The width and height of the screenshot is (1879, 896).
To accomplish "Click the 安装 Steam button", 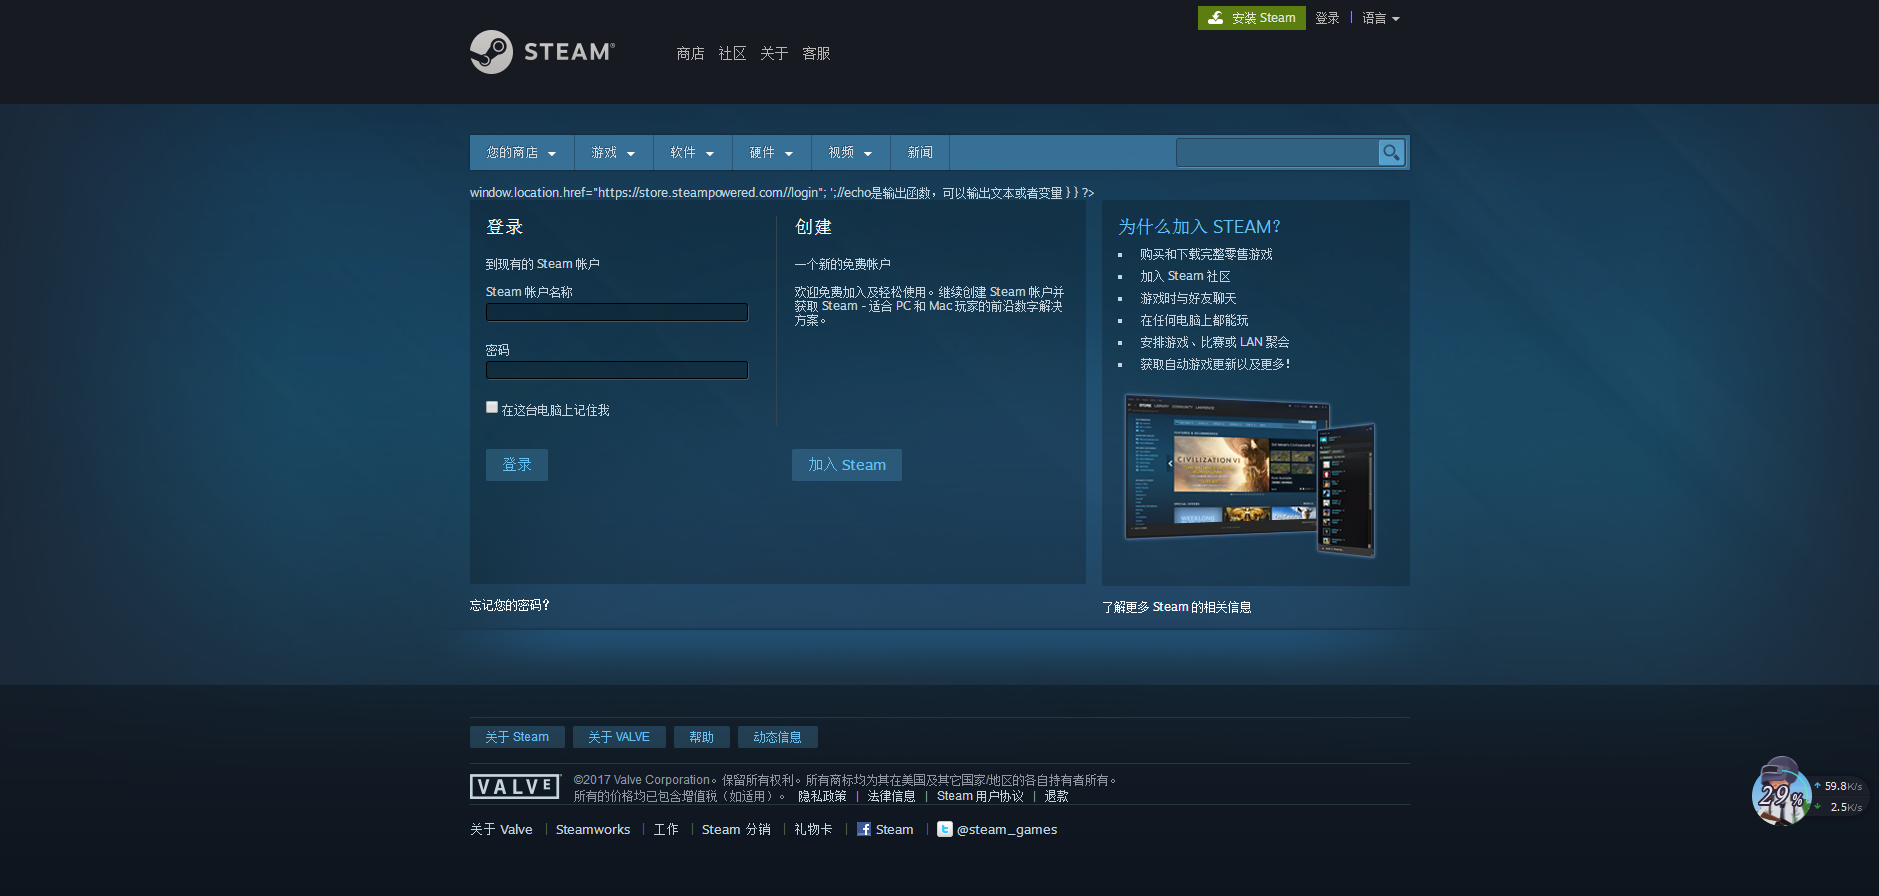I will click(x=1251, y=18).
